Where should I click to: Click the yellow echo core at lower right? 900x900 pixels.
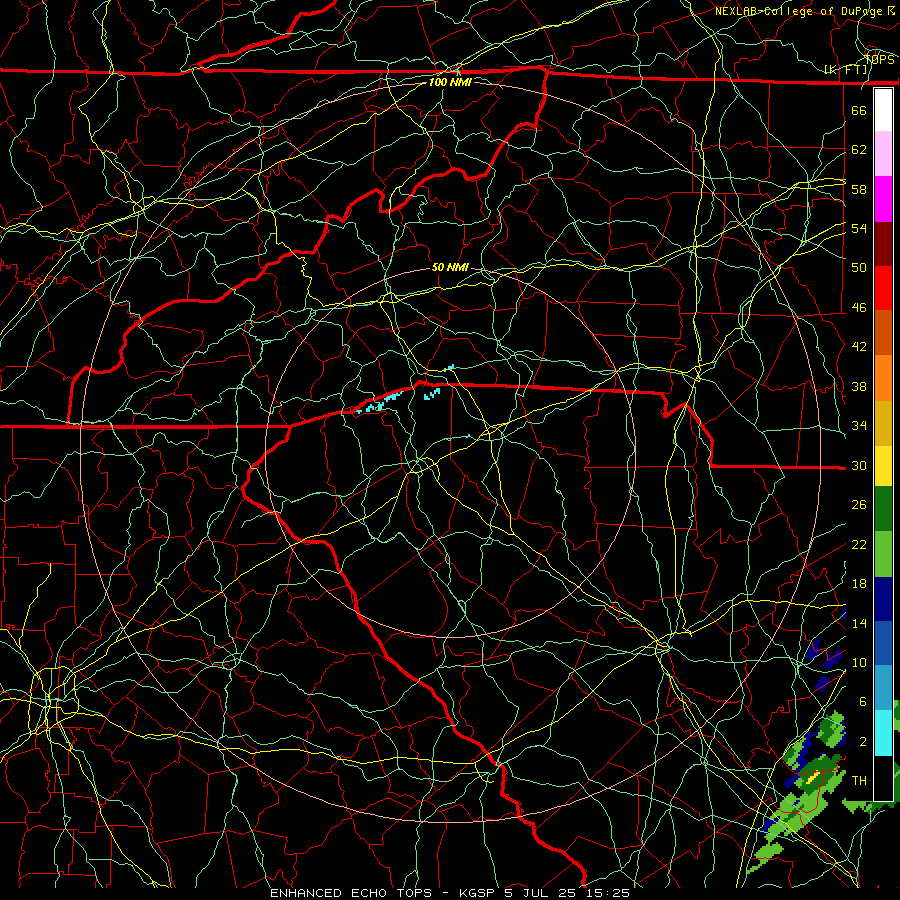813,779
